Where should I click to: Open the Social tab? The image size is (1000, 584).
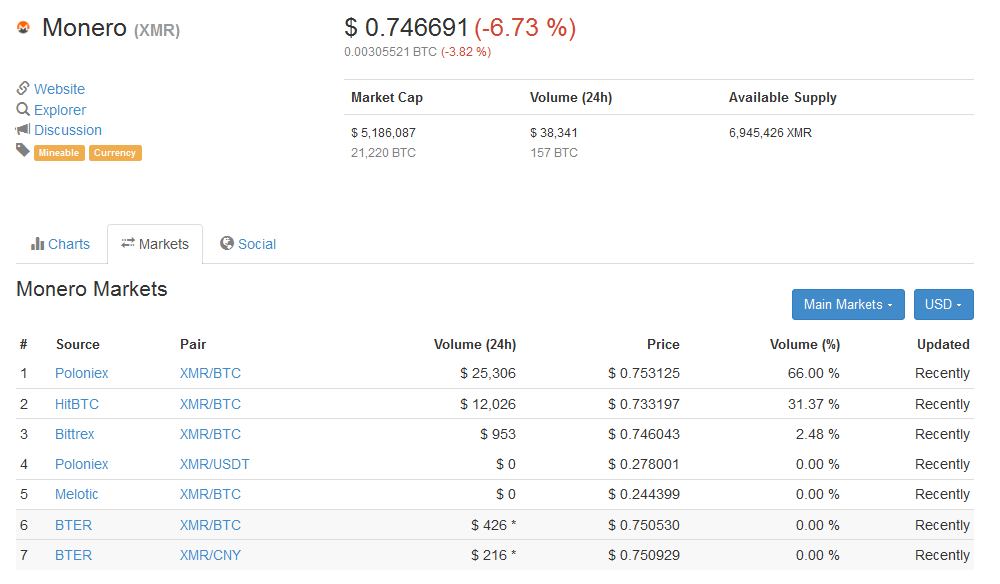(x=248, y=244)
